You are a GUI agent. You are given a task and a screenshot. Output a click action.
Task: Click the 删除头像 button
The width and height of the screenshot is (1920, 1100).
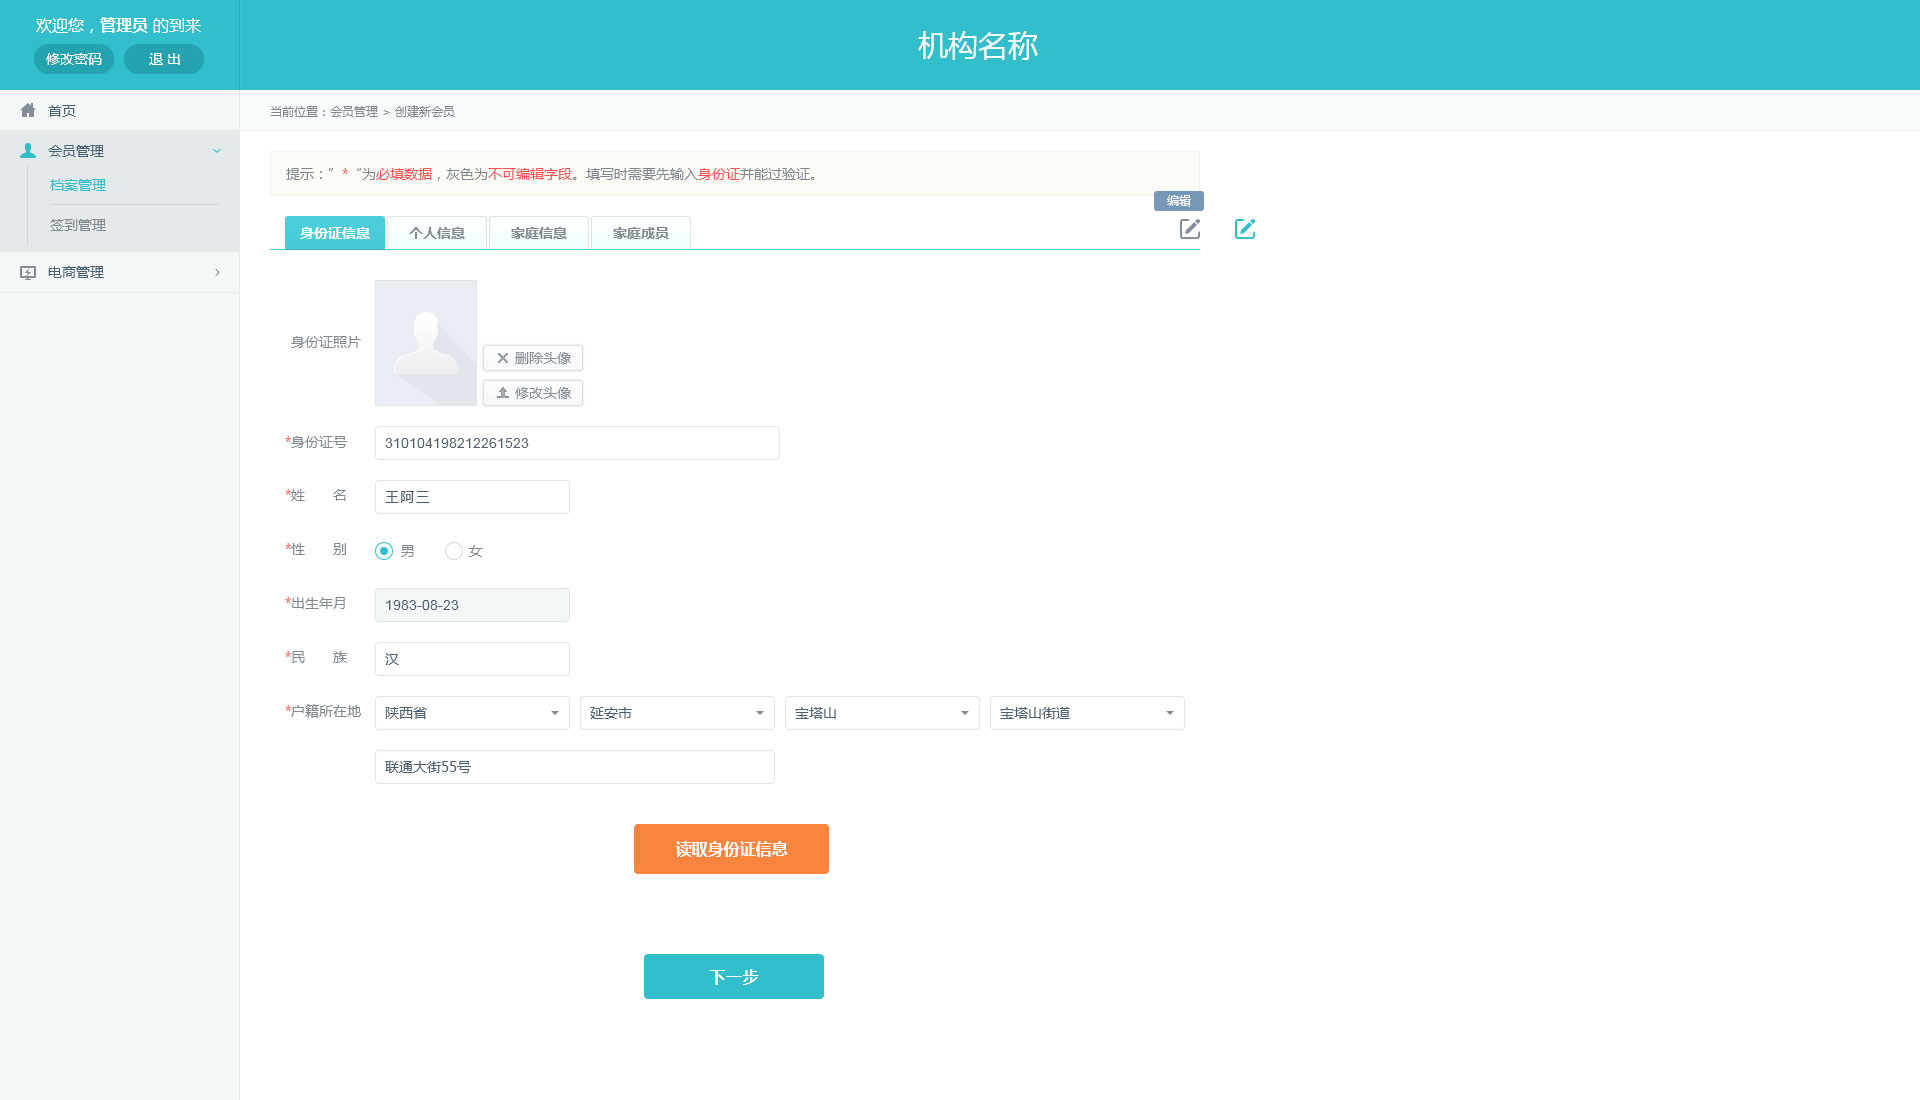coord(533,358)
